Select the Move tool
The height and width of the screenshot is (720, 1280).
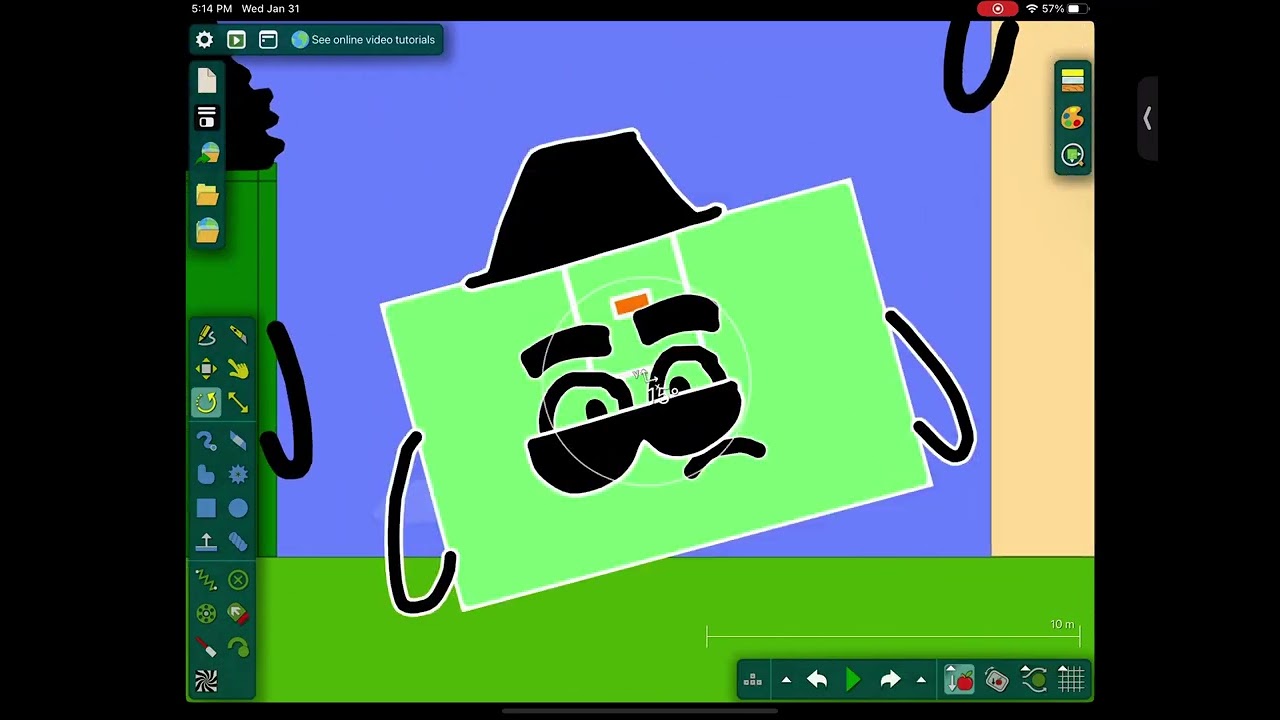click(x=206, y=369)
